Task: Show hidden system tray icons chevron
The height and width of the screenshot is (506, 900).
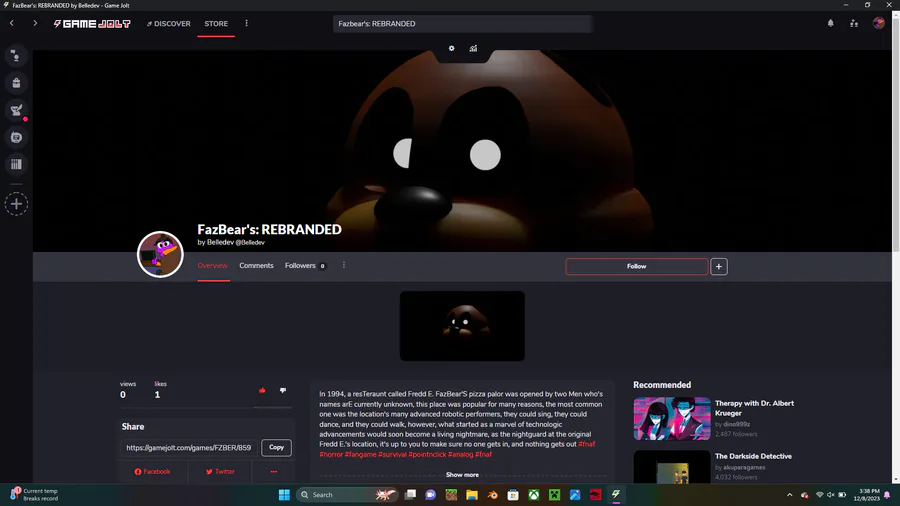Action: 790,495
